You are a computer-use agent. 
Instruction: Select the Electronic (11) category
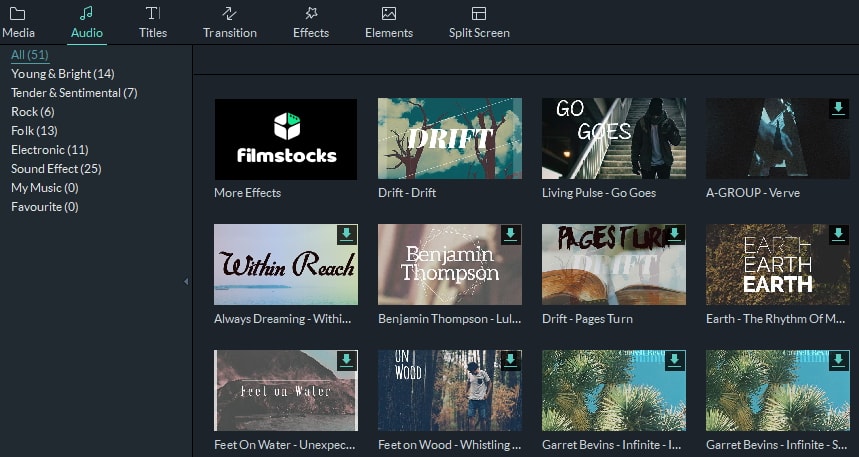click(49, 150)
